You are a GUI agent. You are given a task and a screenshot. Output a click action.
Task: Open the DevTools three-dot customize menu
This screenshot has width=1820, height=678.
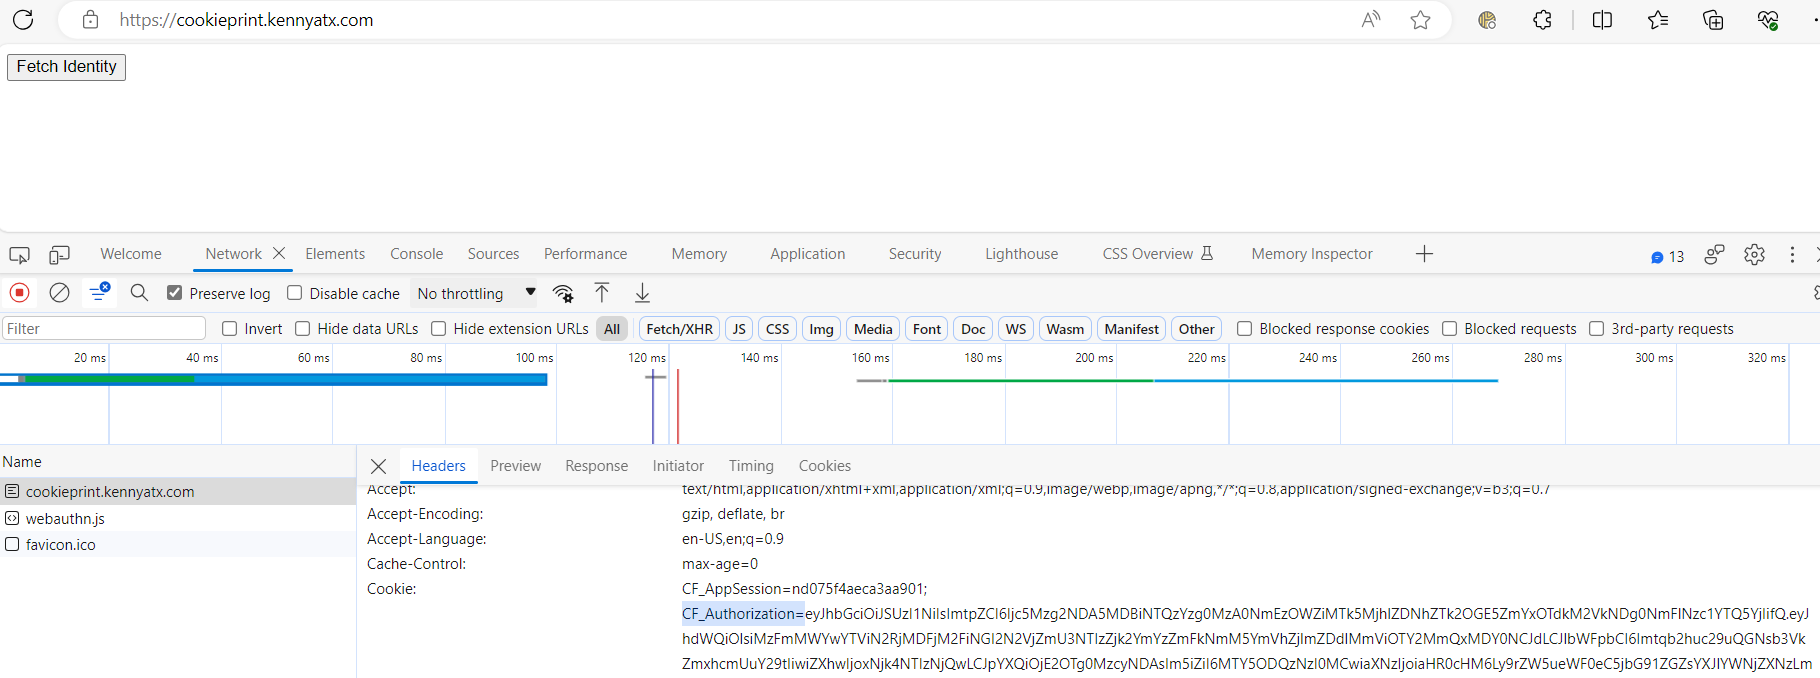click(1792, 255)
